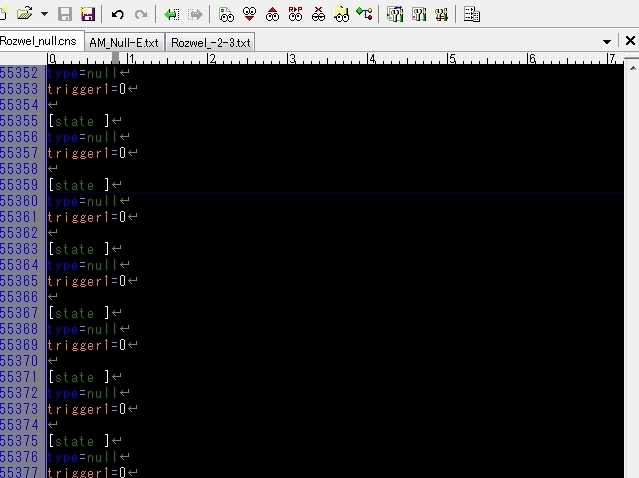639x478 pixels.
Task: Click the Save As purple floppy icon
Action: coord(88,15)
